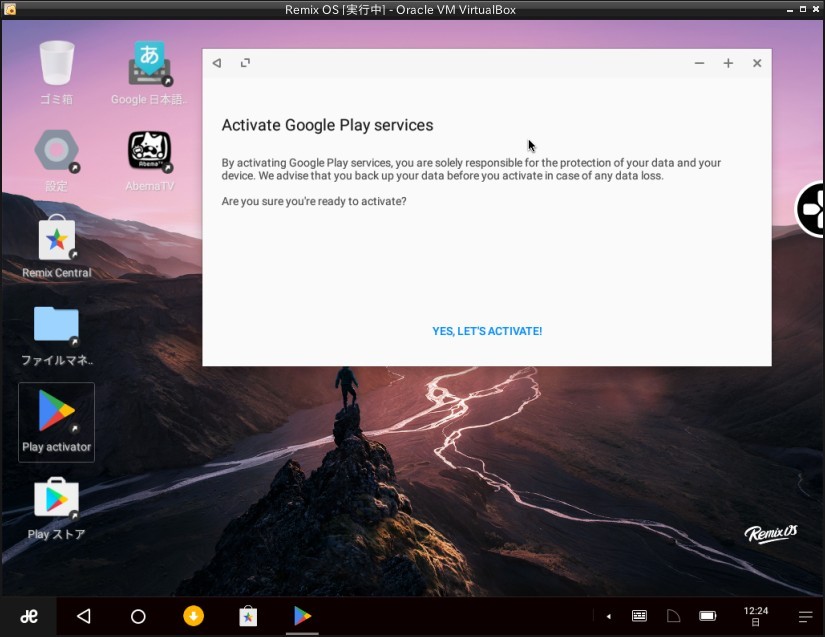
Task: Click YES, LET'S ACTIVATE! button
Action: pyautogui.click(x=487, y=331)
